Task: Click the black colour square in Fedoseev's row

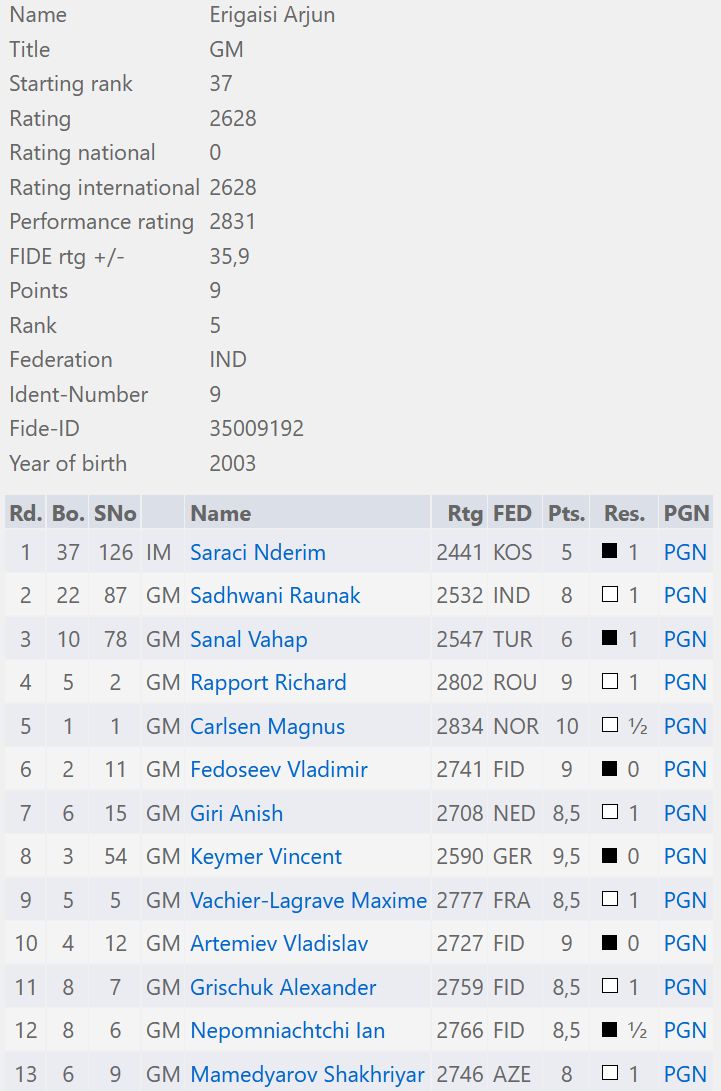Action: 609,770
